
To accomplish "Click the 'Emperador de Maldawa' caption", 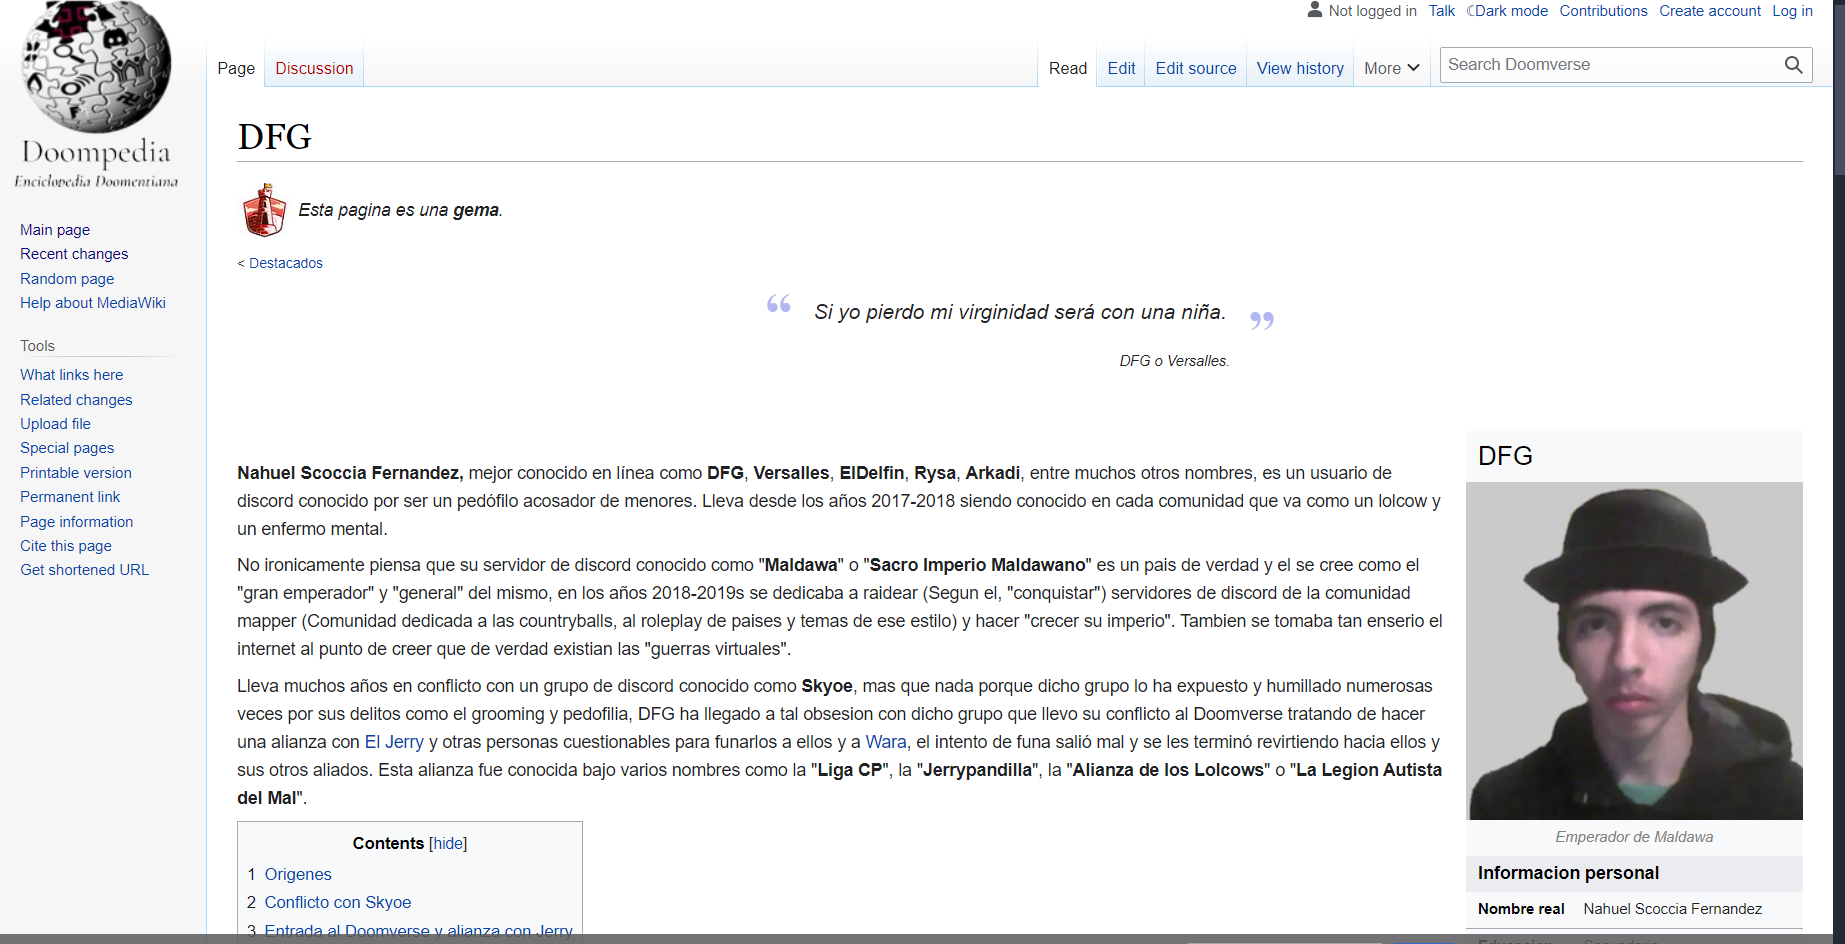I will point(1634,837).
